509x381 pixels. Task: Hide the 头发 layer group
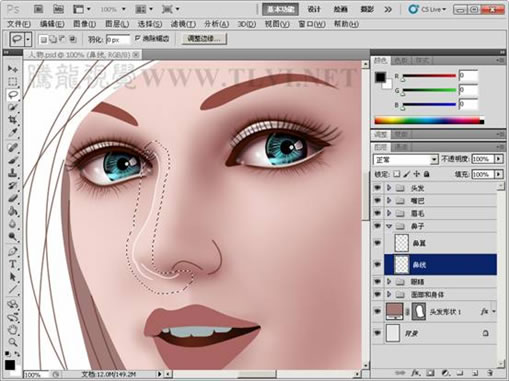click(x=377, y=188)
